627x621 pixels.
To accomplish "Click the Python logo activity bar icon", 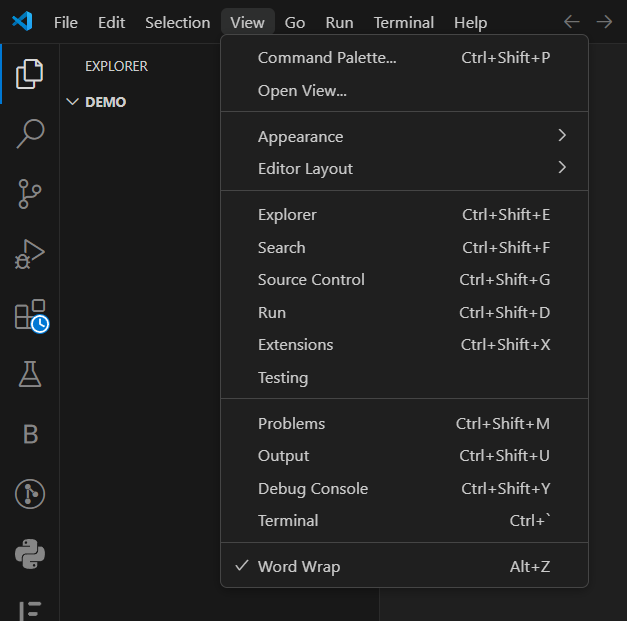I will pos(30,553).
